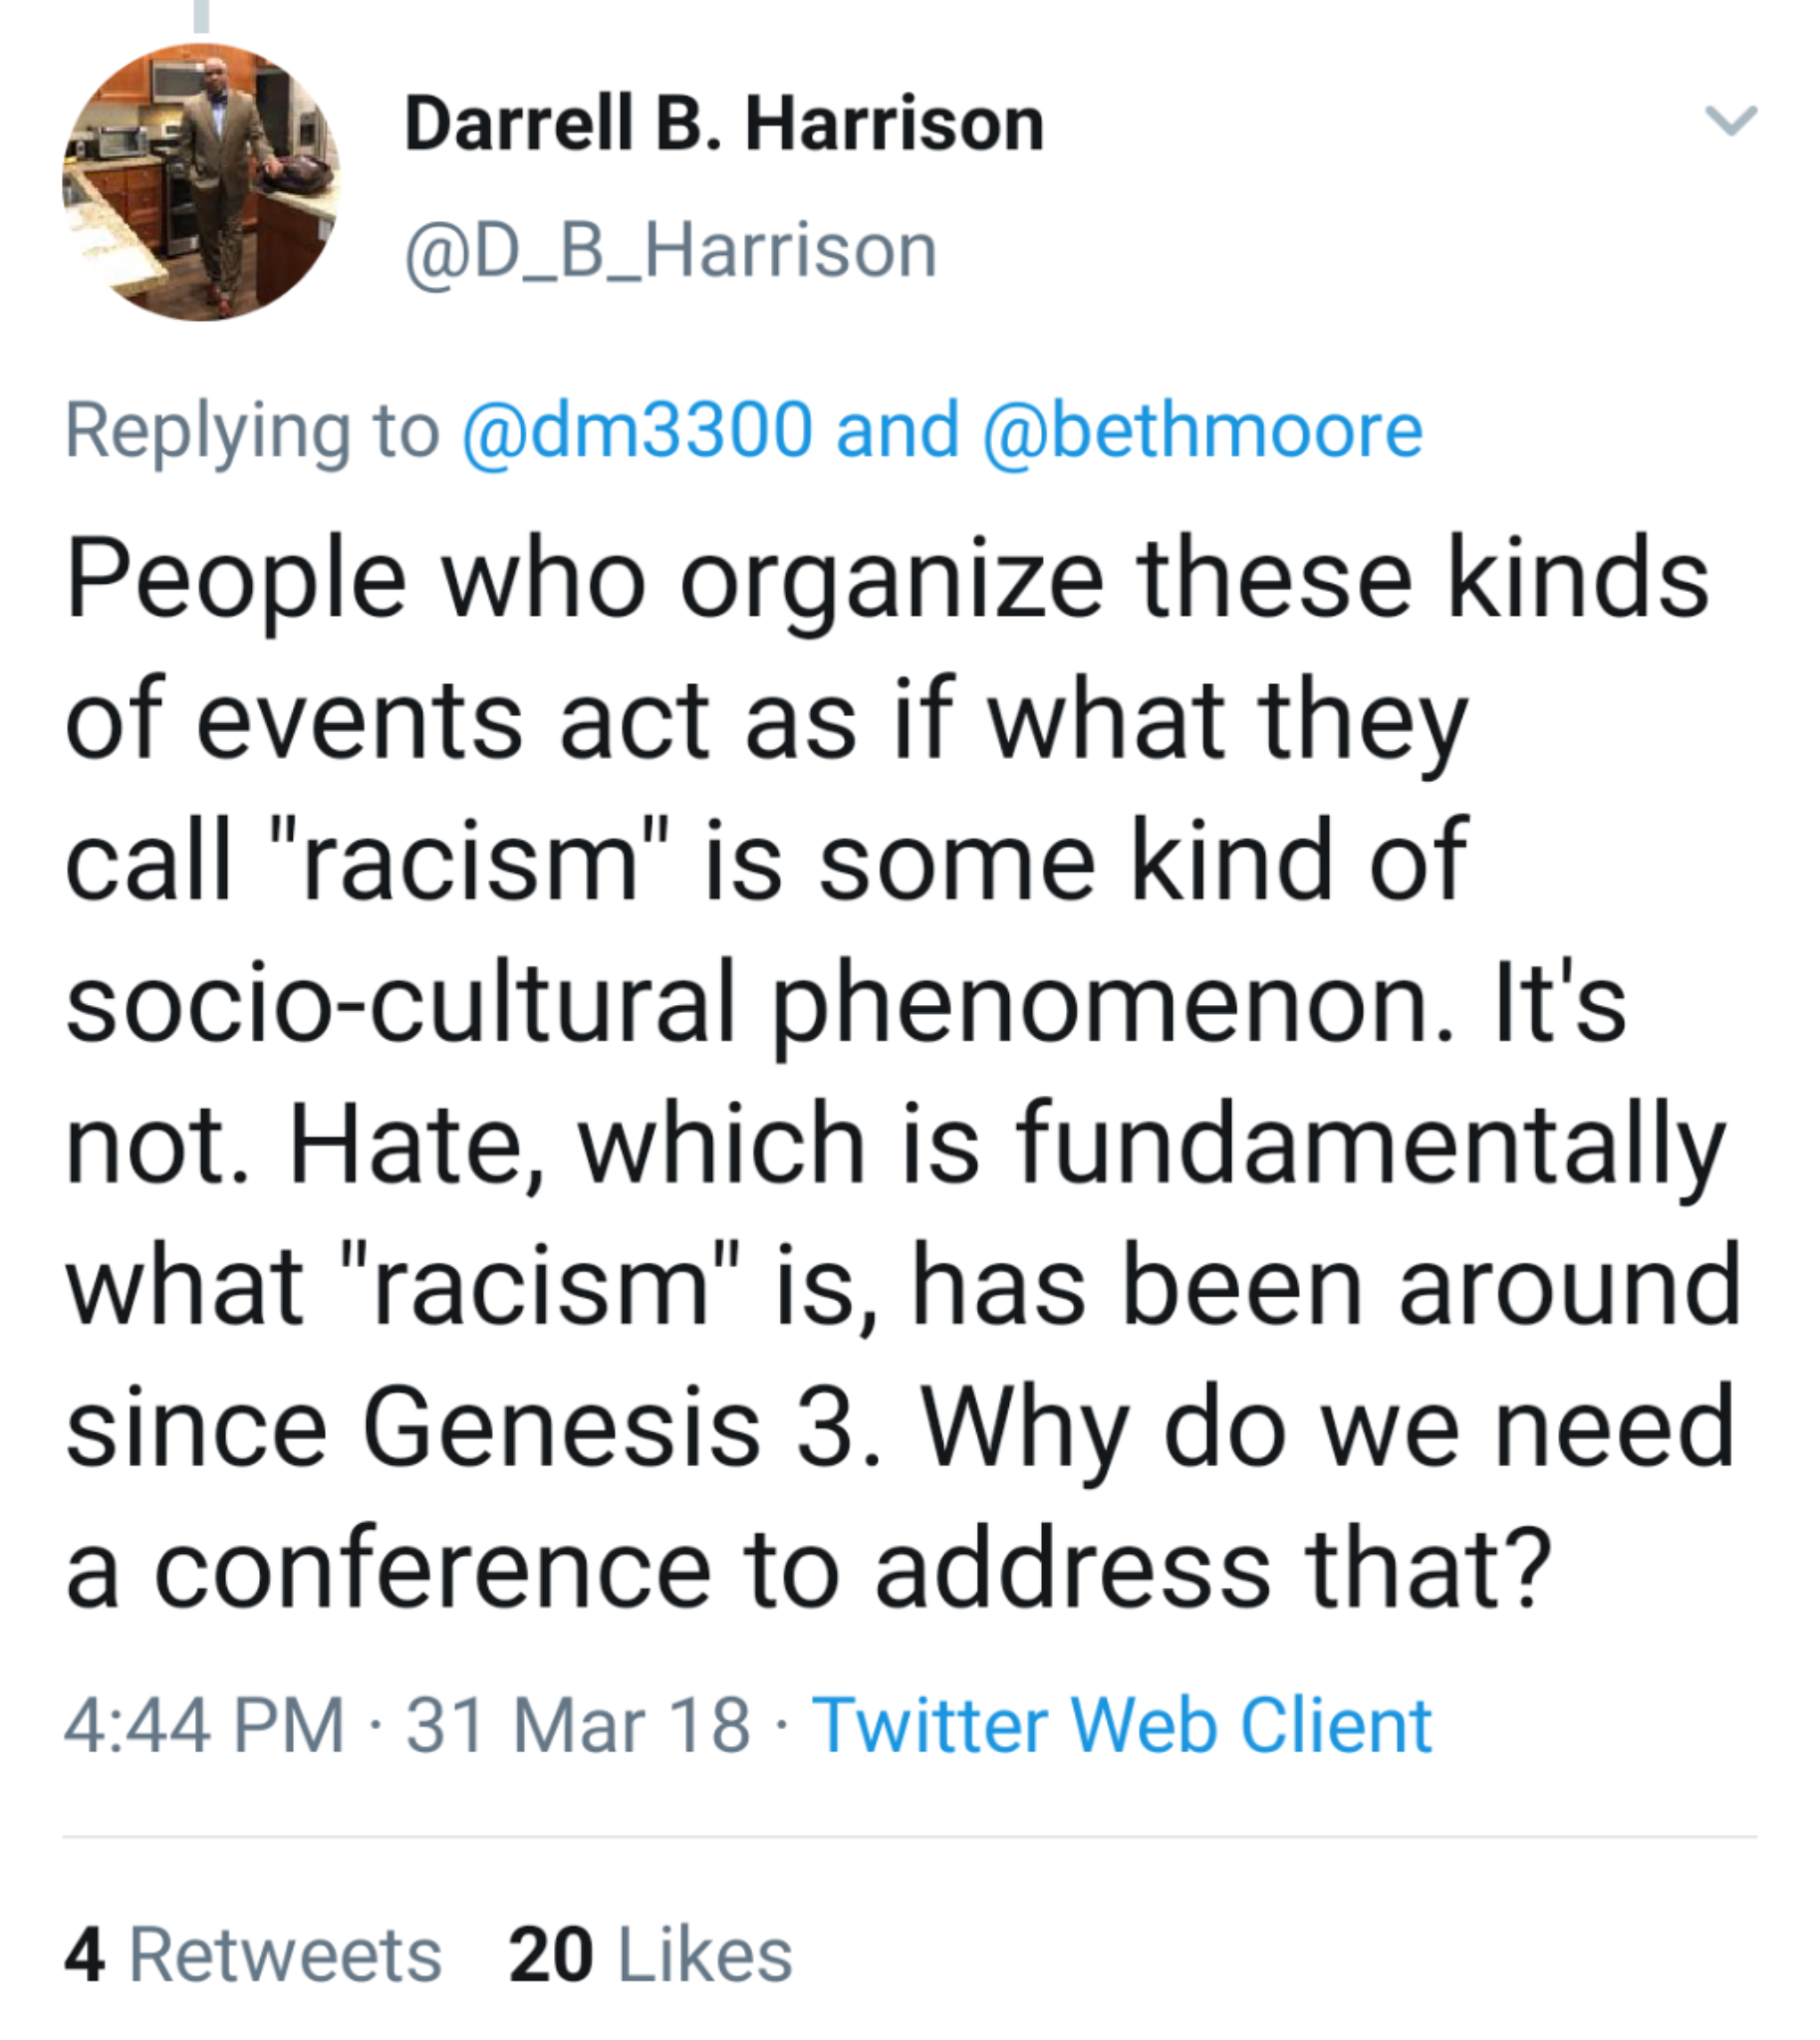This screenshot has height=2040, width=1820.
Task: Open the Twitter Web Client source link
Action: 1122,1725
